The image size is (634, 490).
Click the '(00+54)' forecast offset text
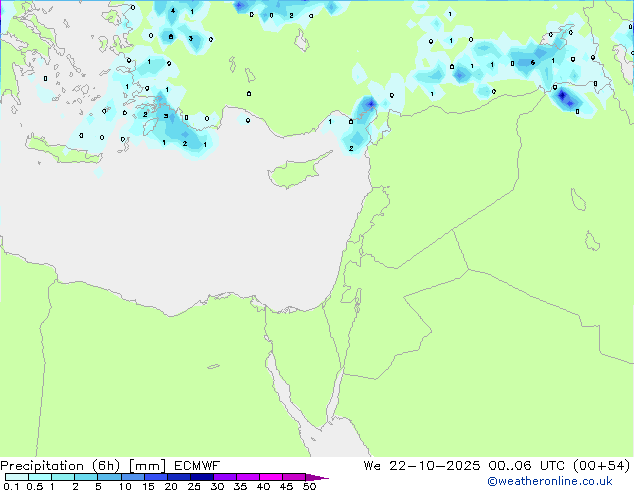[x=602, y=466]
